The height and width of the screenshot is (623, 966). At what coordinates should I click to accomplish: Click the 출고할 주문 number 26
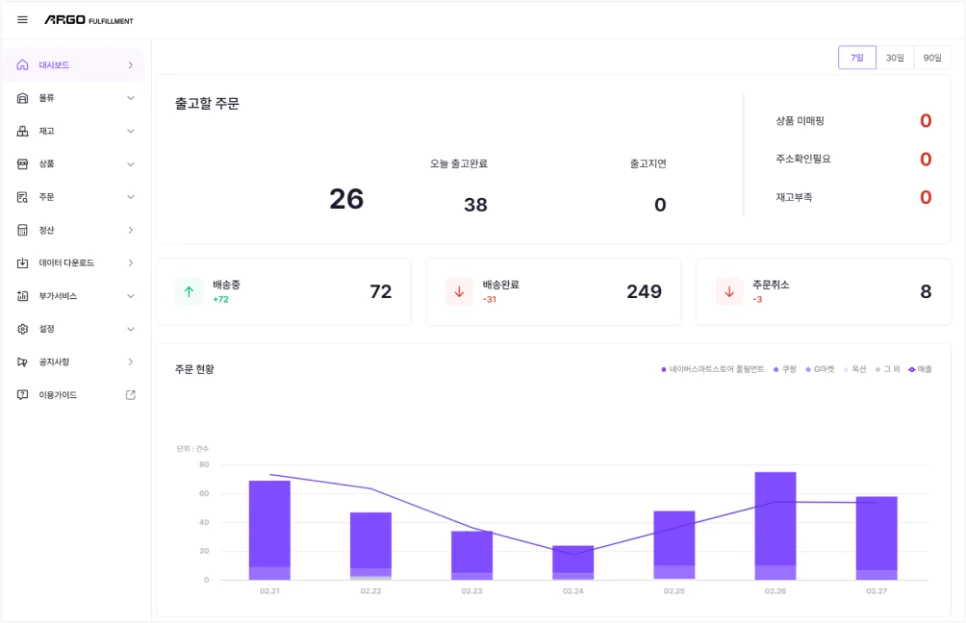(346, 199)
